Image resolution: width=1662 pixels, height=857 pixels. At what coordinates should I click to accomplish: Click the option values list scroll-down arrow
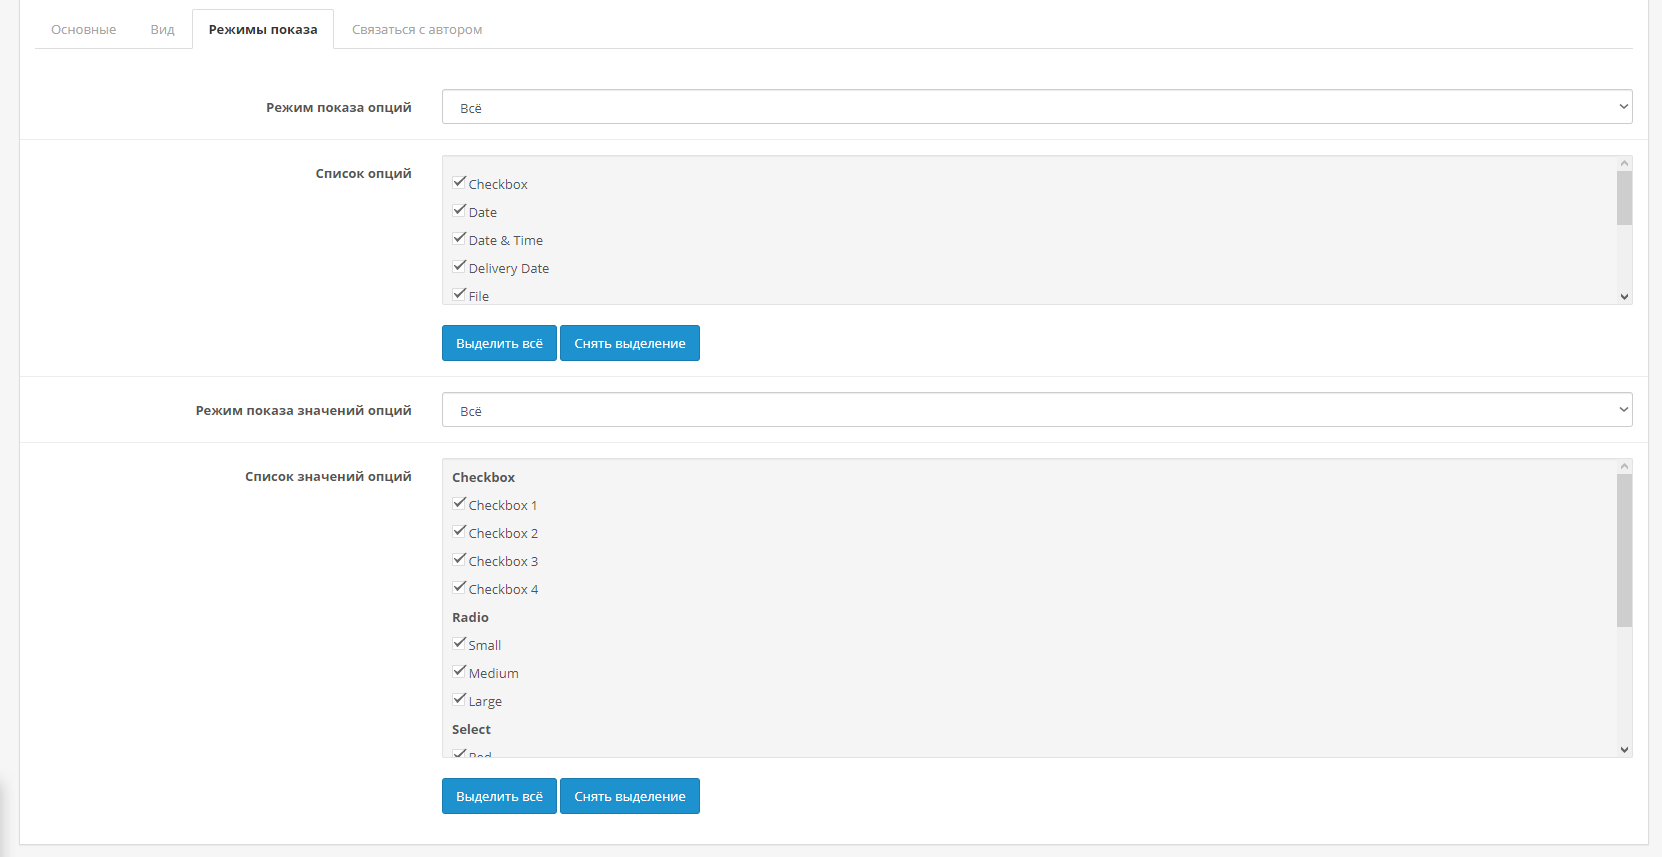(1624, 749)
